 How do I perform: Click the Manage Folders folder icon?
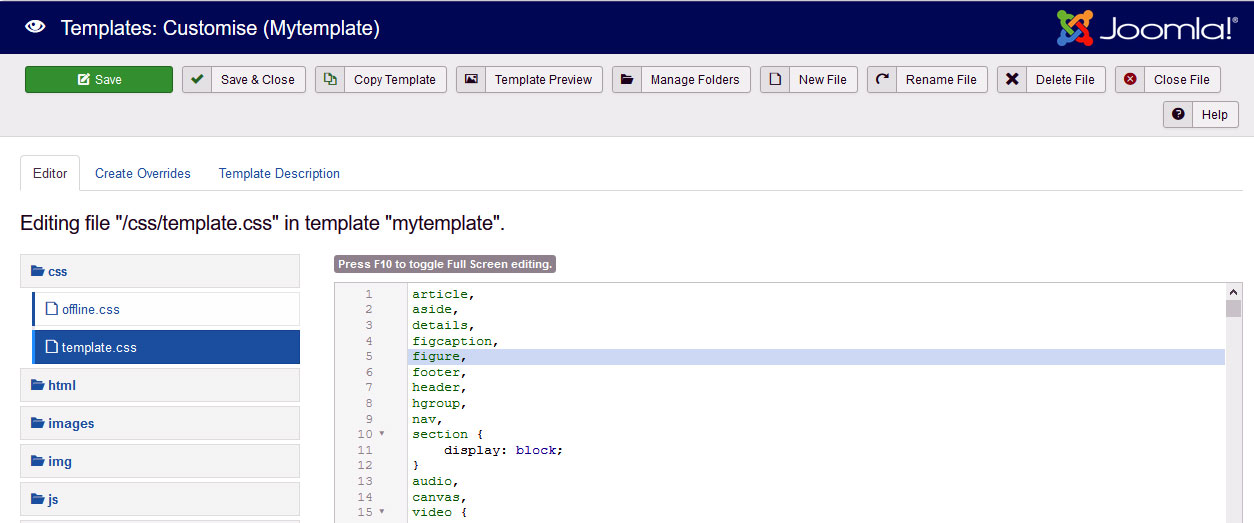[x=627, y=80]
